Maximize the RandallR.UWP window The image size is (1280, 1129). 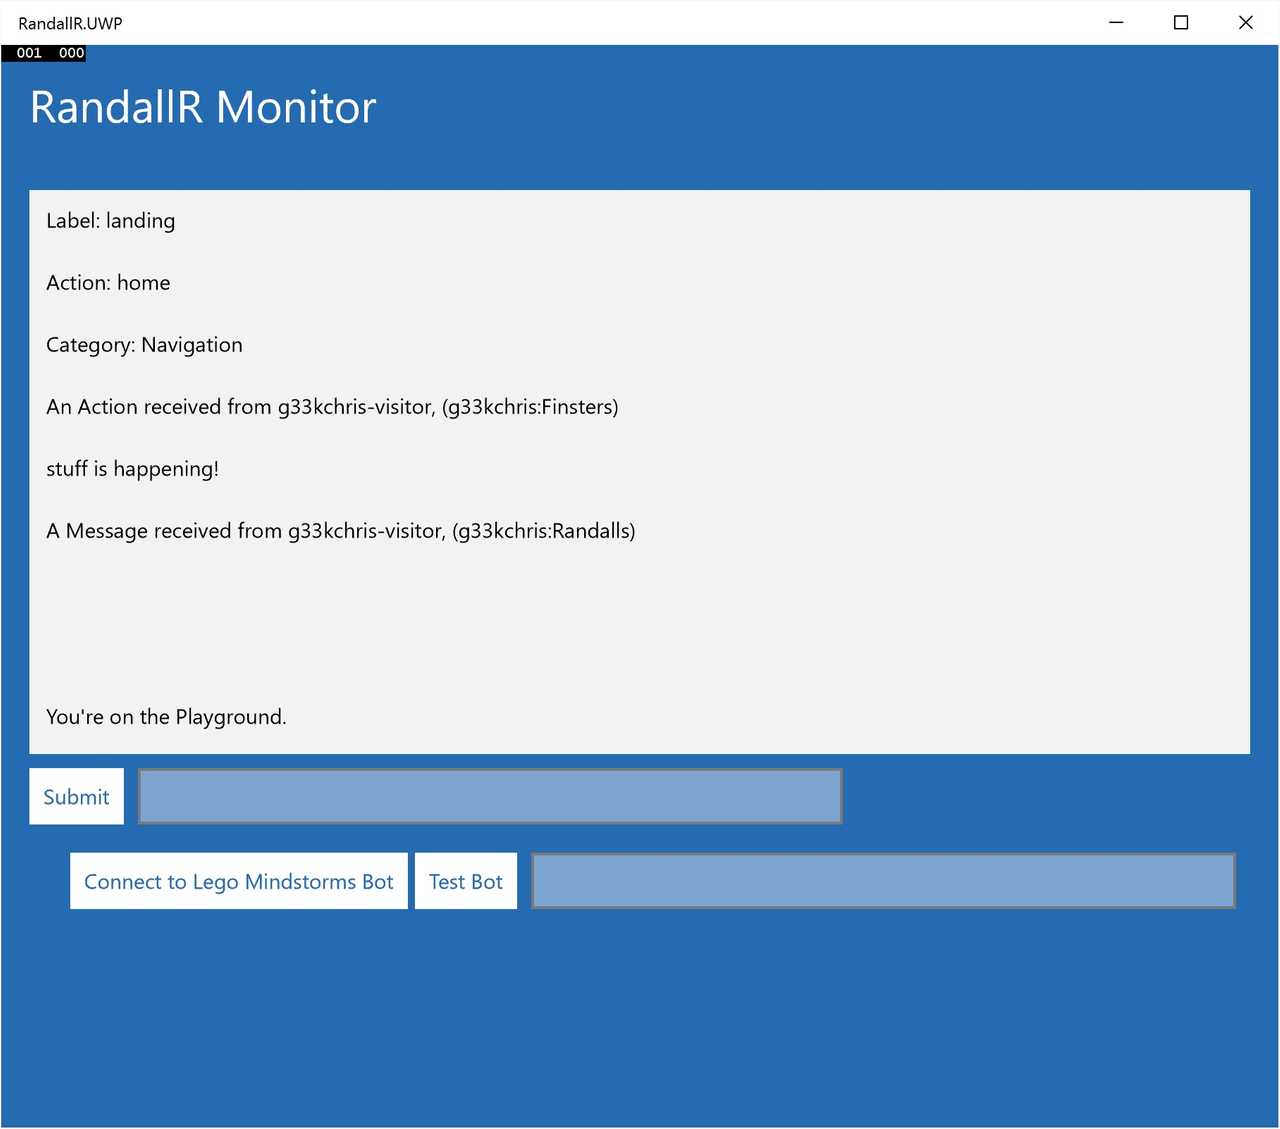(x=1180, y=22)
